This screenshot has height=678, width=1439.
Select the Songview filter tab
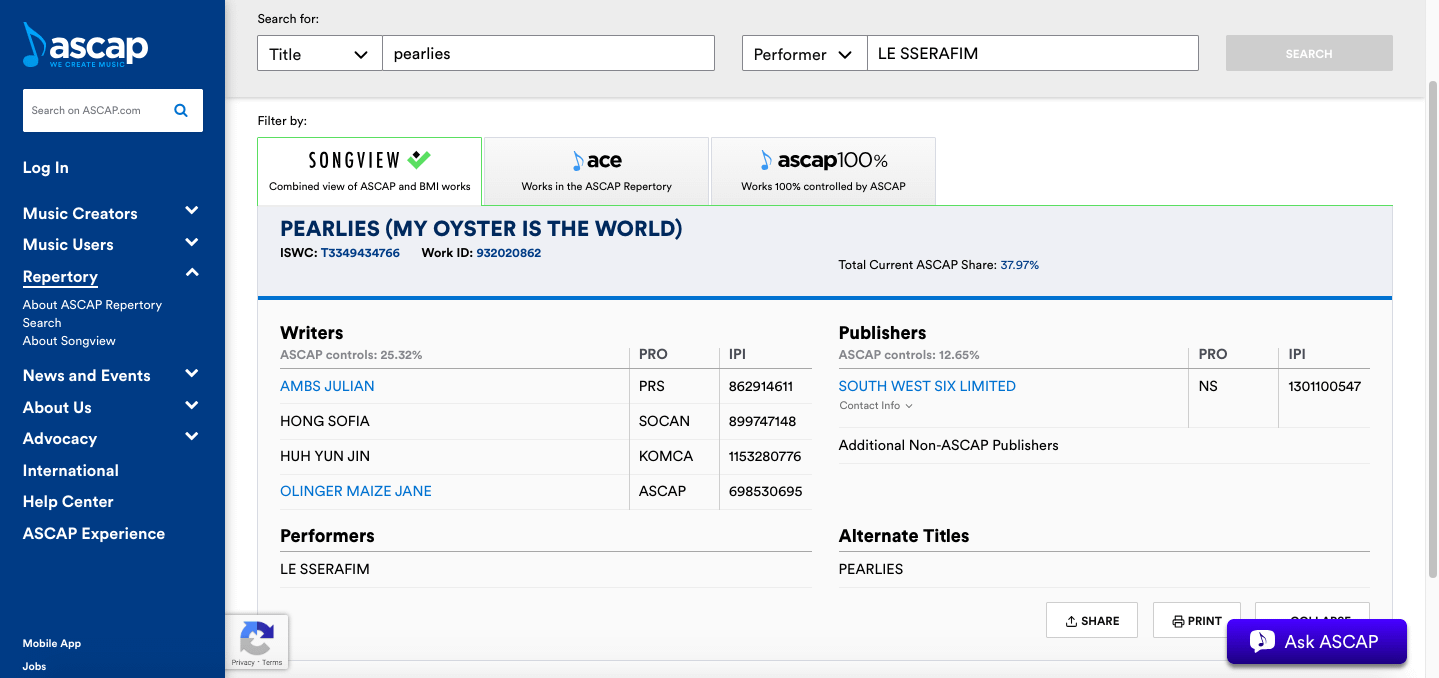pos(369,171)
